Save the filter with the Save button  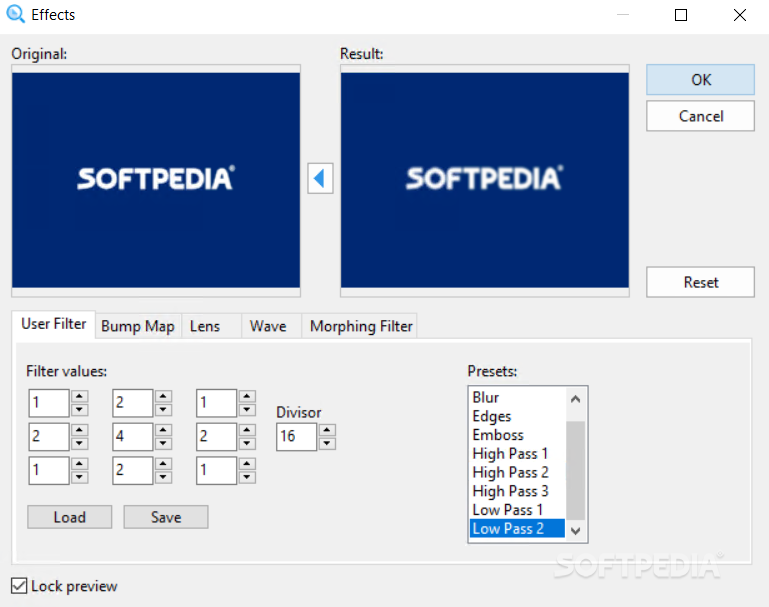point(166,517)
